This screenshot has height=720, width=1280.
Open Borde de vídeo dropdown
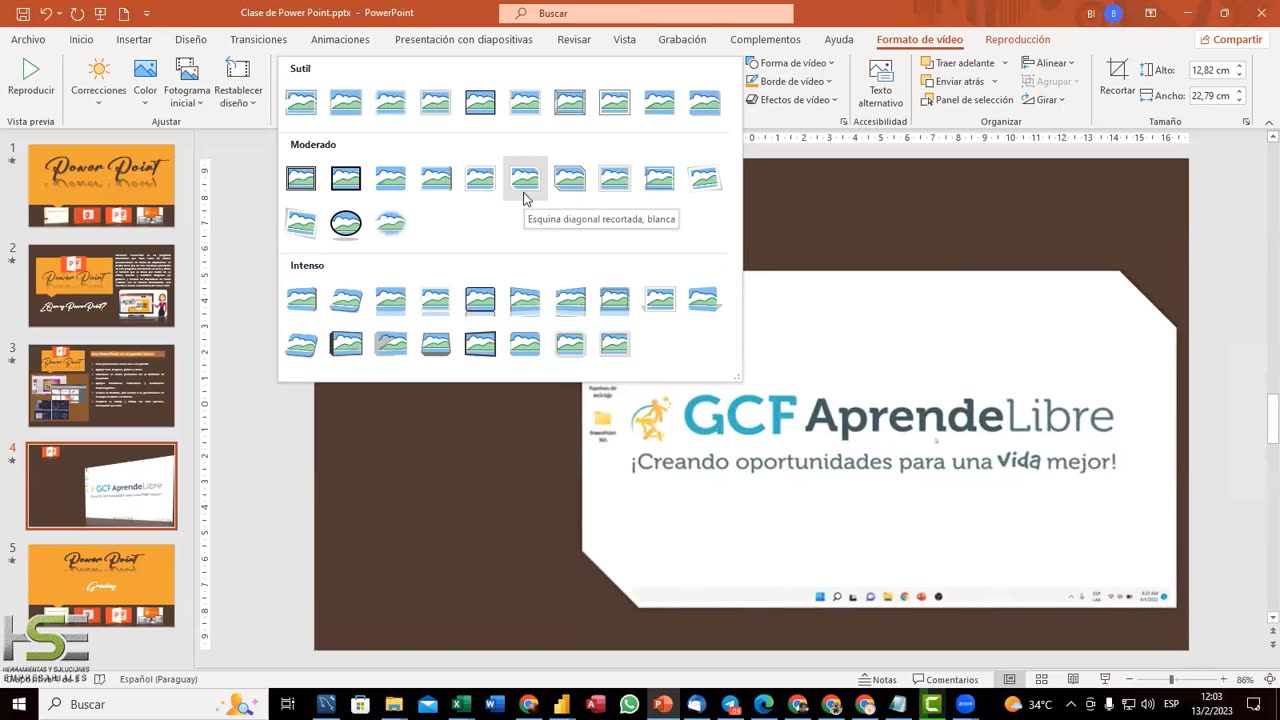791,81
